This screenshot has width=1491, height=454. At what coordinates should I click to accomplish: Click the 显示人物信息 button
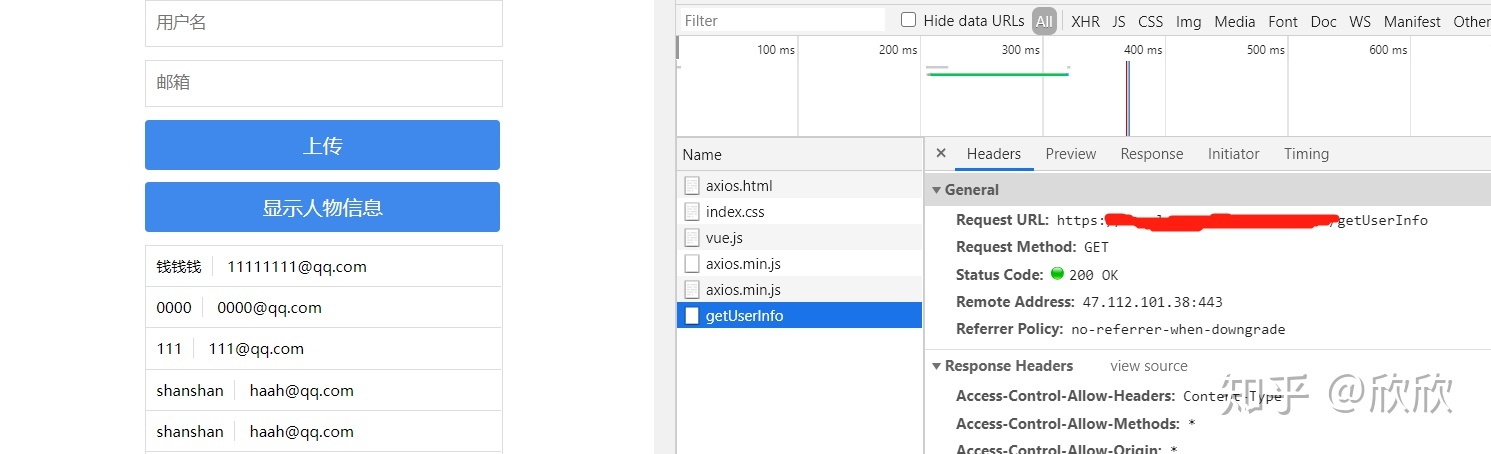click(x=322, y=207)
